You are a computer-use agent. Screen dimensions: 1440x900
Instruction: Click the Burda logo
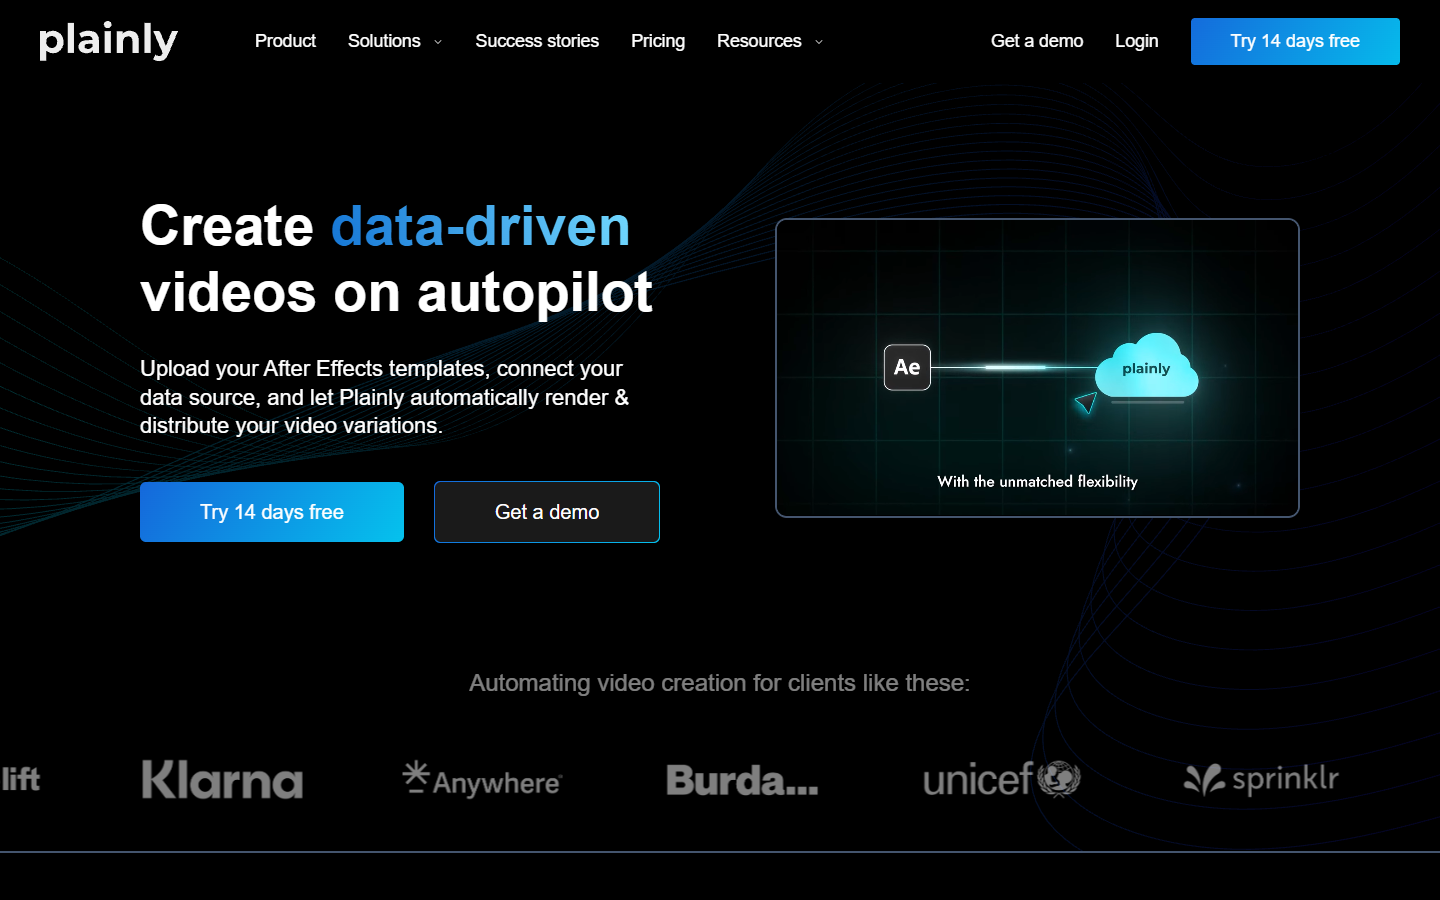point(742,780)
